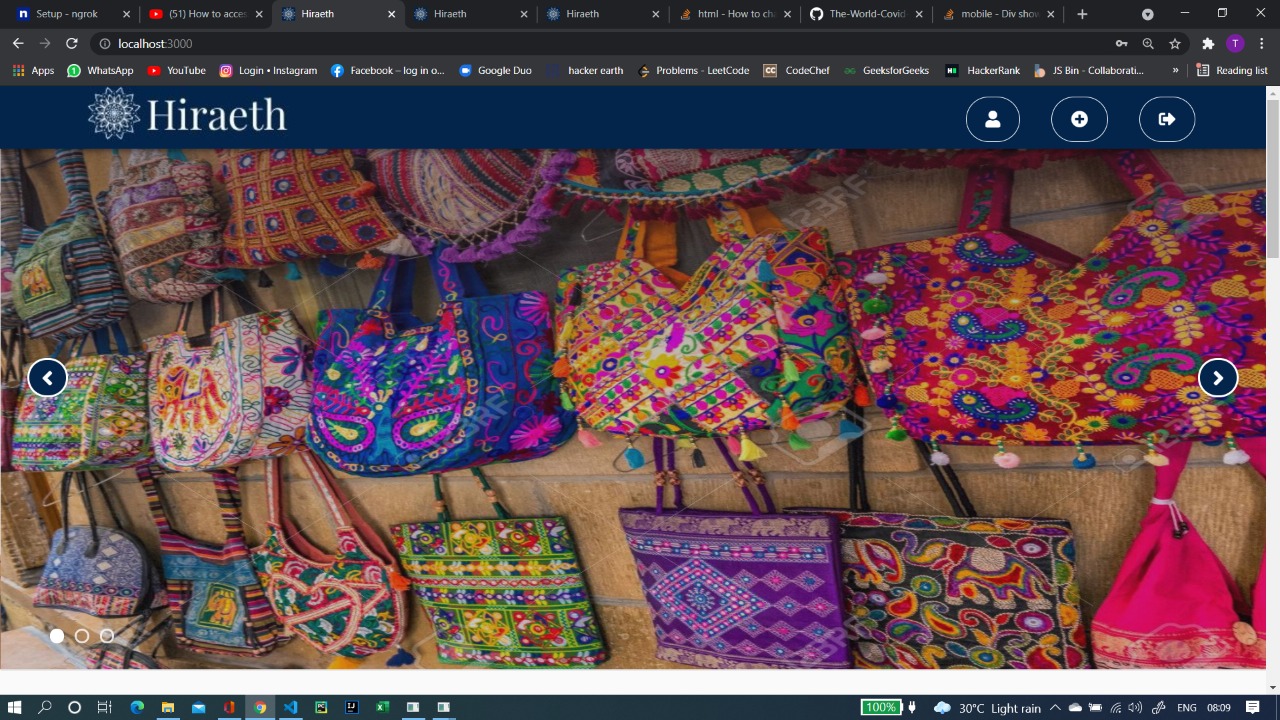The width and height of the screenshot is (1280, 720).
Task: Click the browser forward arrow
Action: (x=45, y=44)
